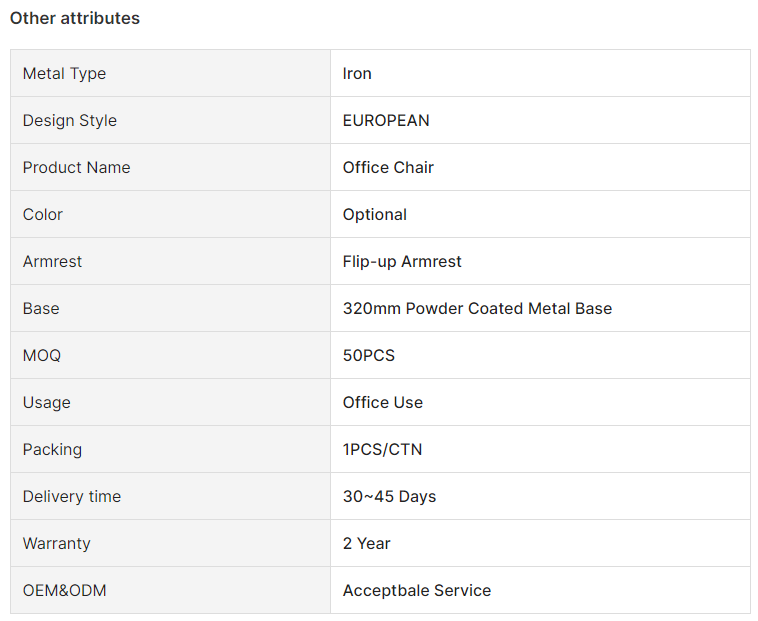The image size is (758, 621).
Task: Select the 'Color' attribute label
Action: click(x=43, y=214)
